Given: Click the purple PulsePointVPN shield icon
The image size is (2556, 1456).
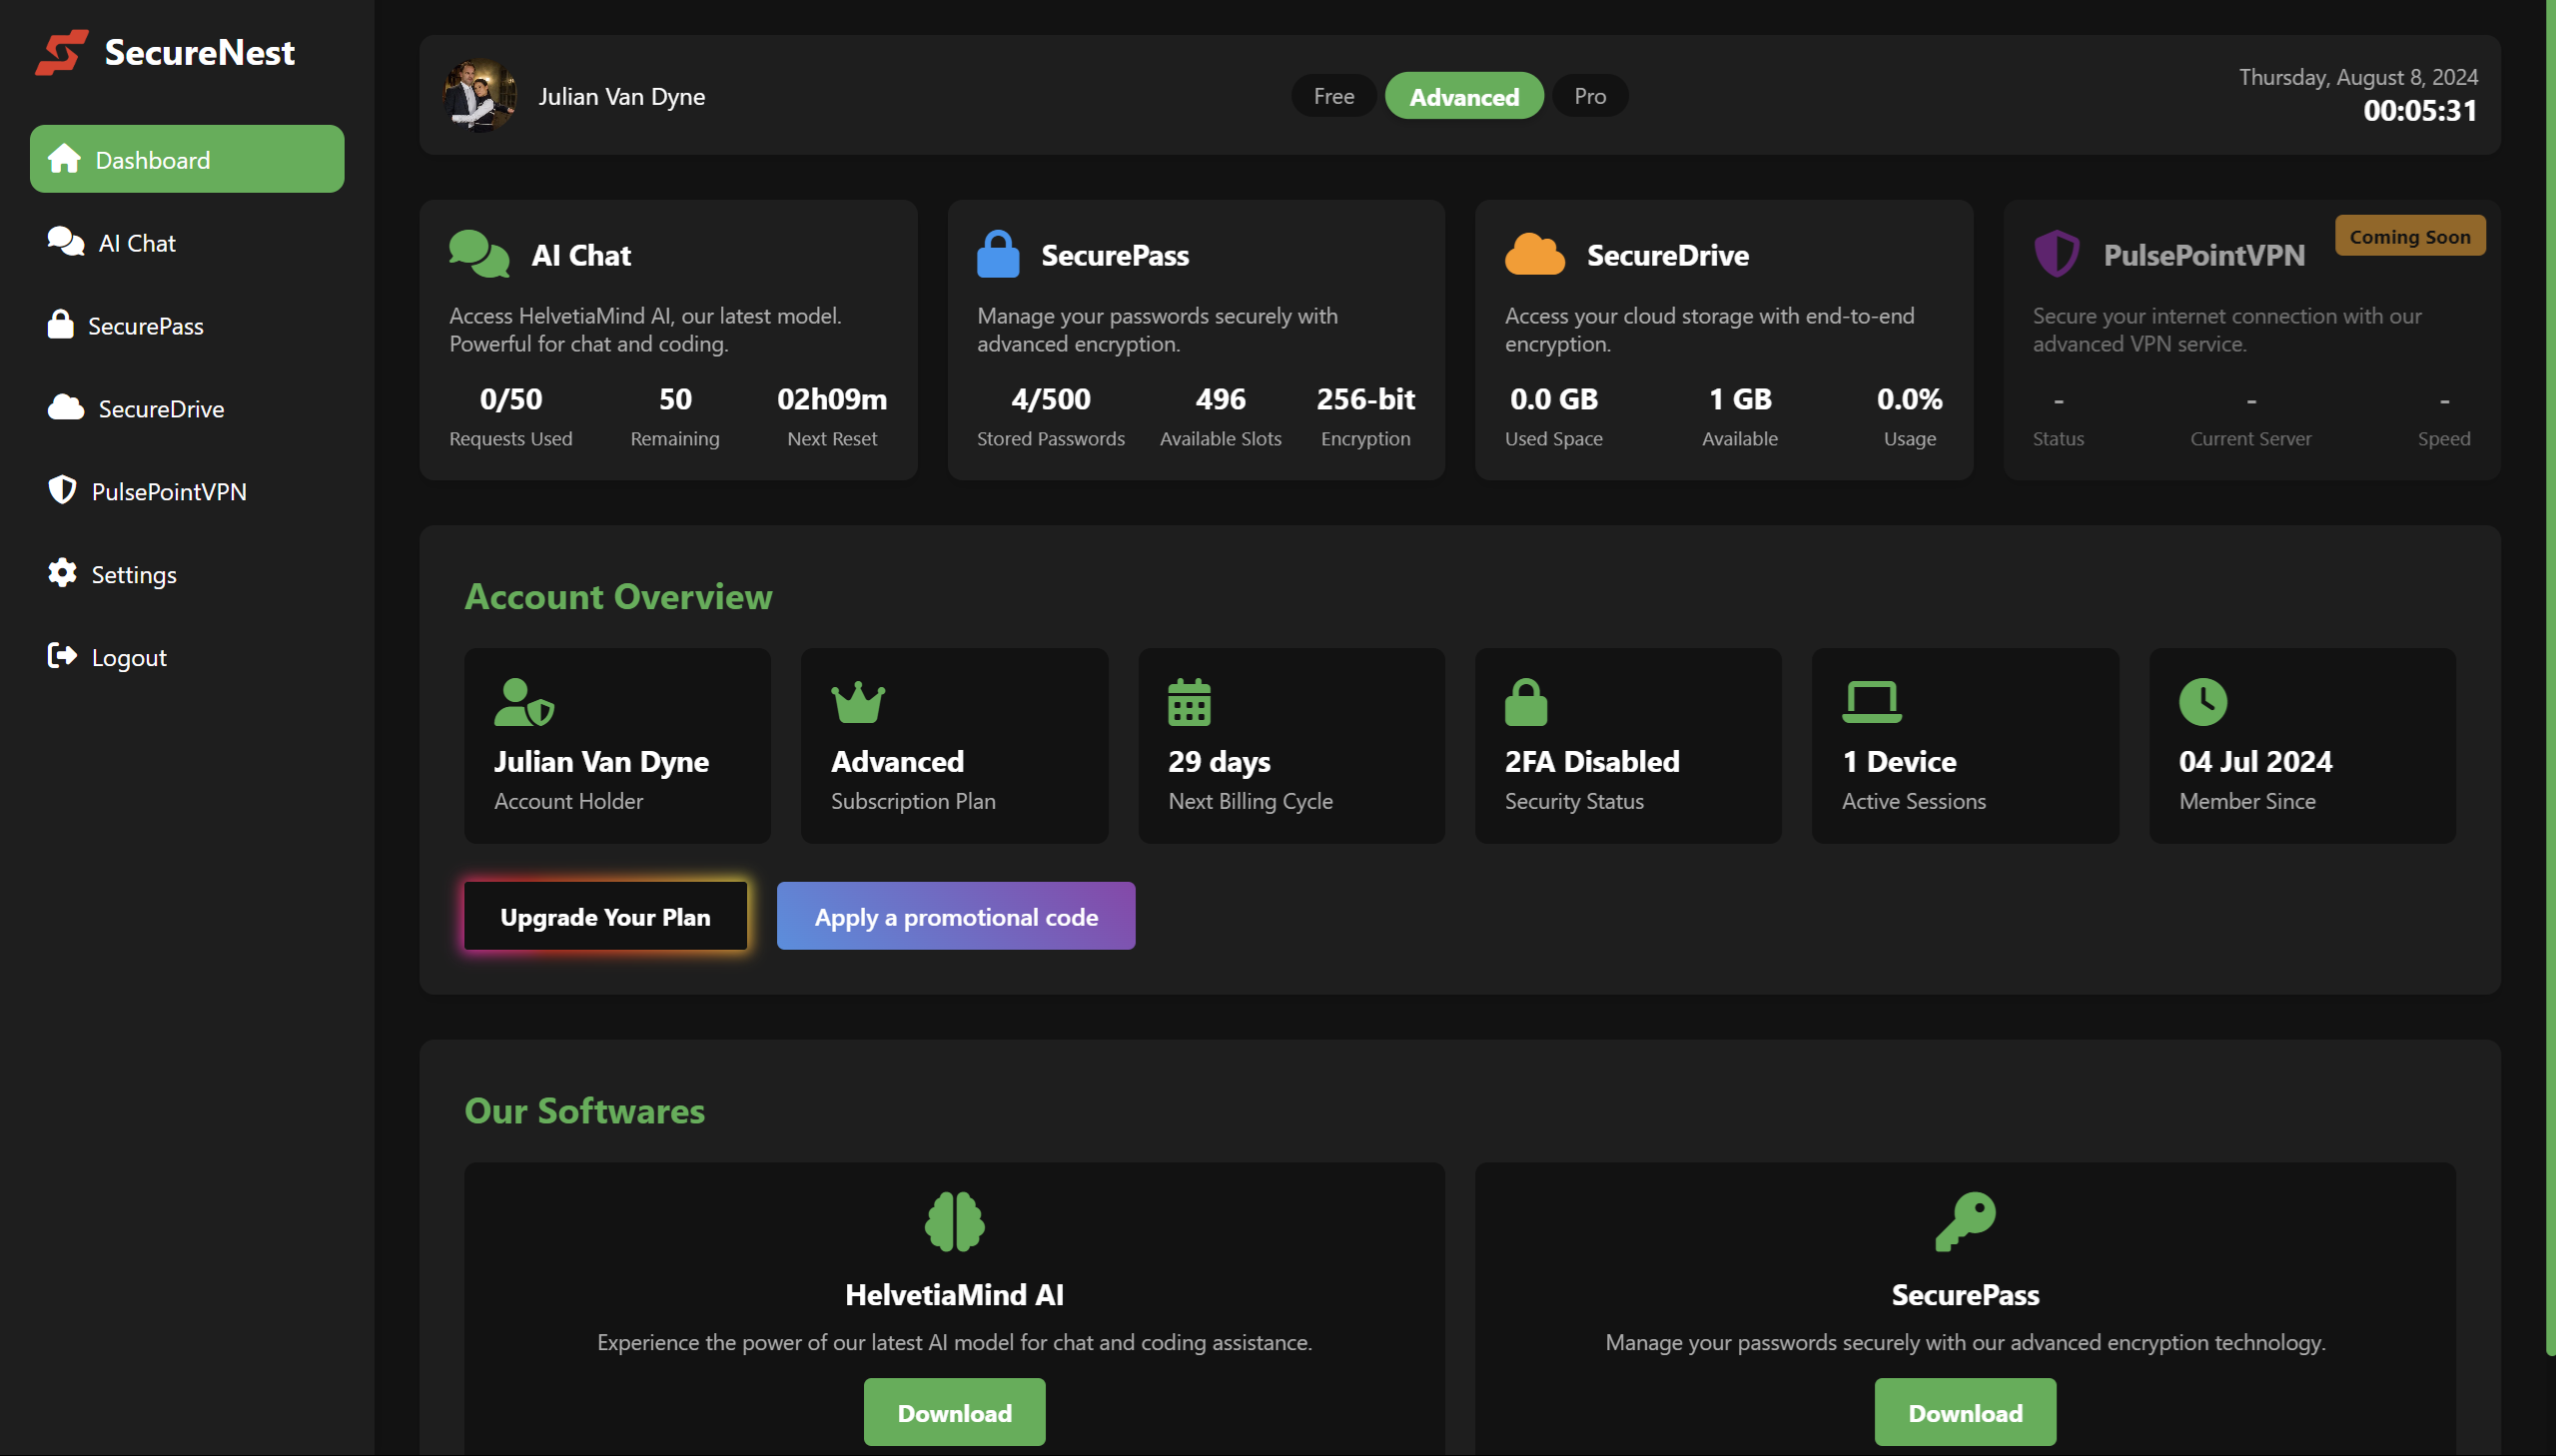Looking at the screenshot, I should tap(2056, 254).
